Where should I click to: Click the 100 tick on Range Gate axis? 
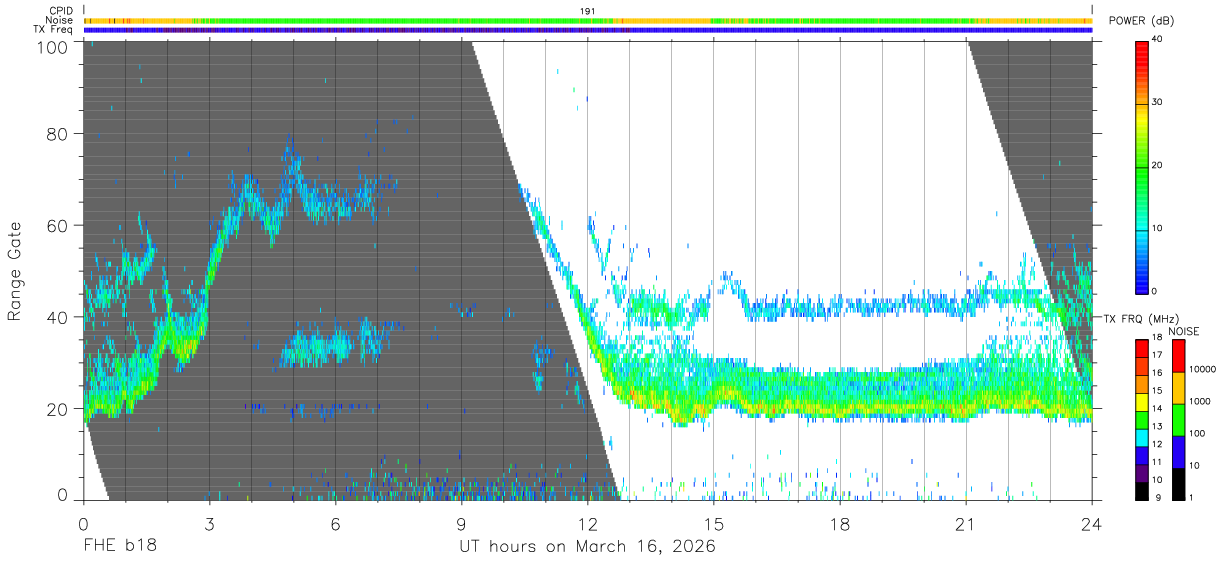pyautogui.click(x=54, y=47)
